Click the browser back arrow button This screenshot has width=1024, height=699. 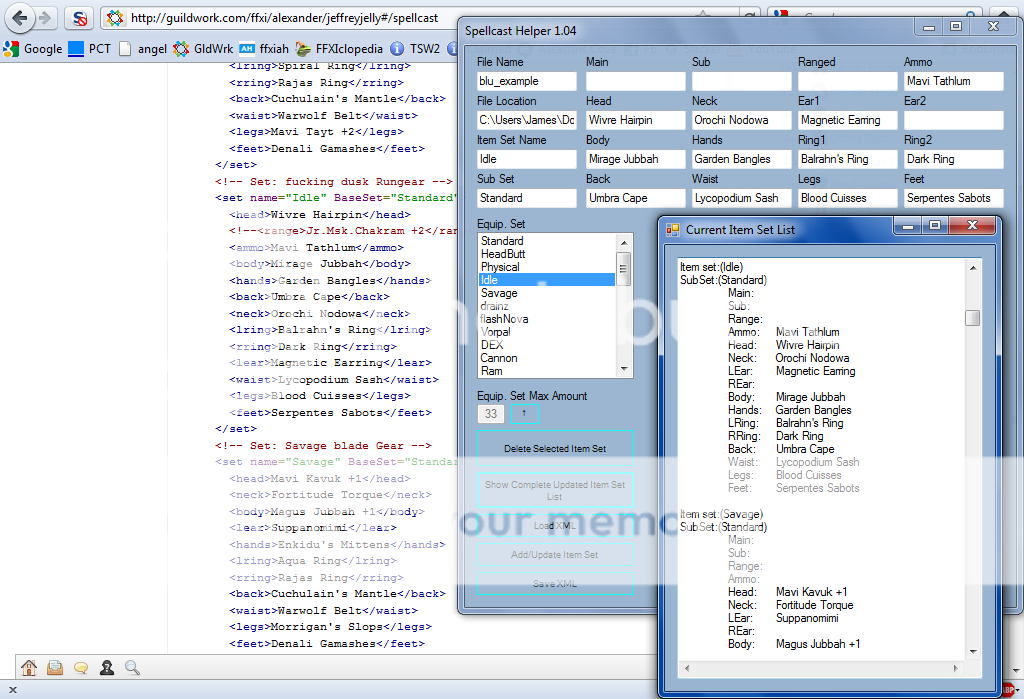tap(19, 17)
